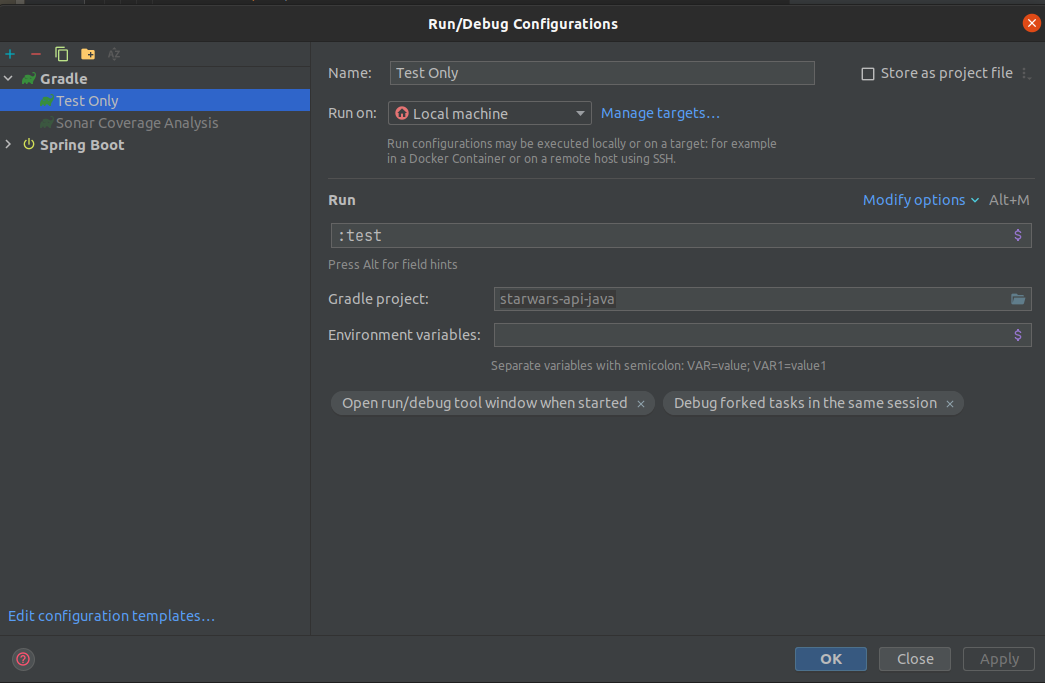Enable Store as project file checkbox
Image resolution: width=1045 pixels, height=683 pixels.
point(868,73)
